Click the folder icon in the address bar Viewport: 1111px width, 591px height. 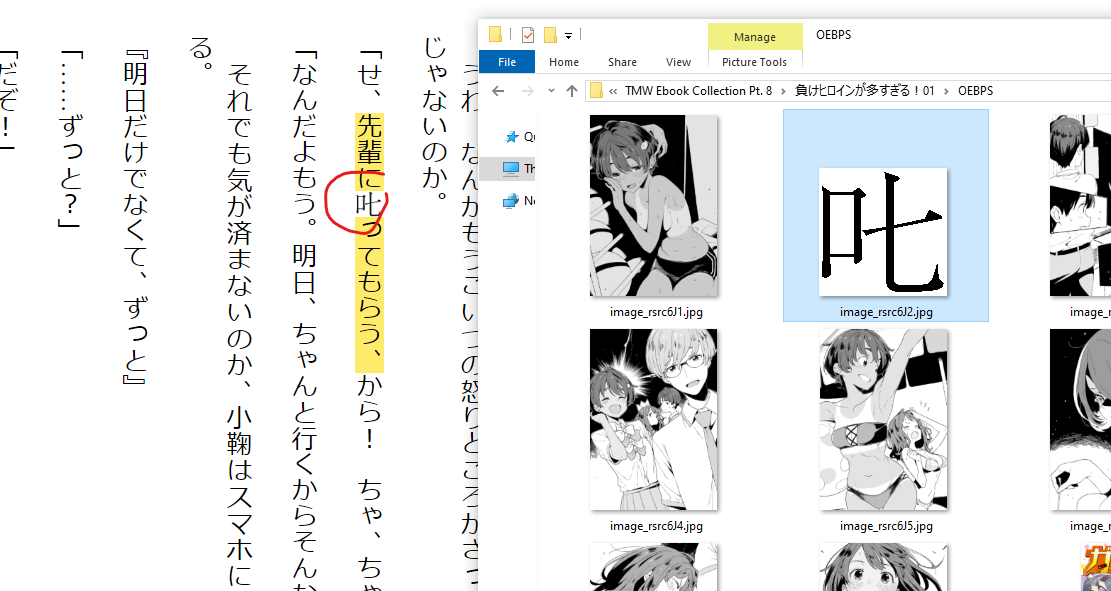(597, 91)
